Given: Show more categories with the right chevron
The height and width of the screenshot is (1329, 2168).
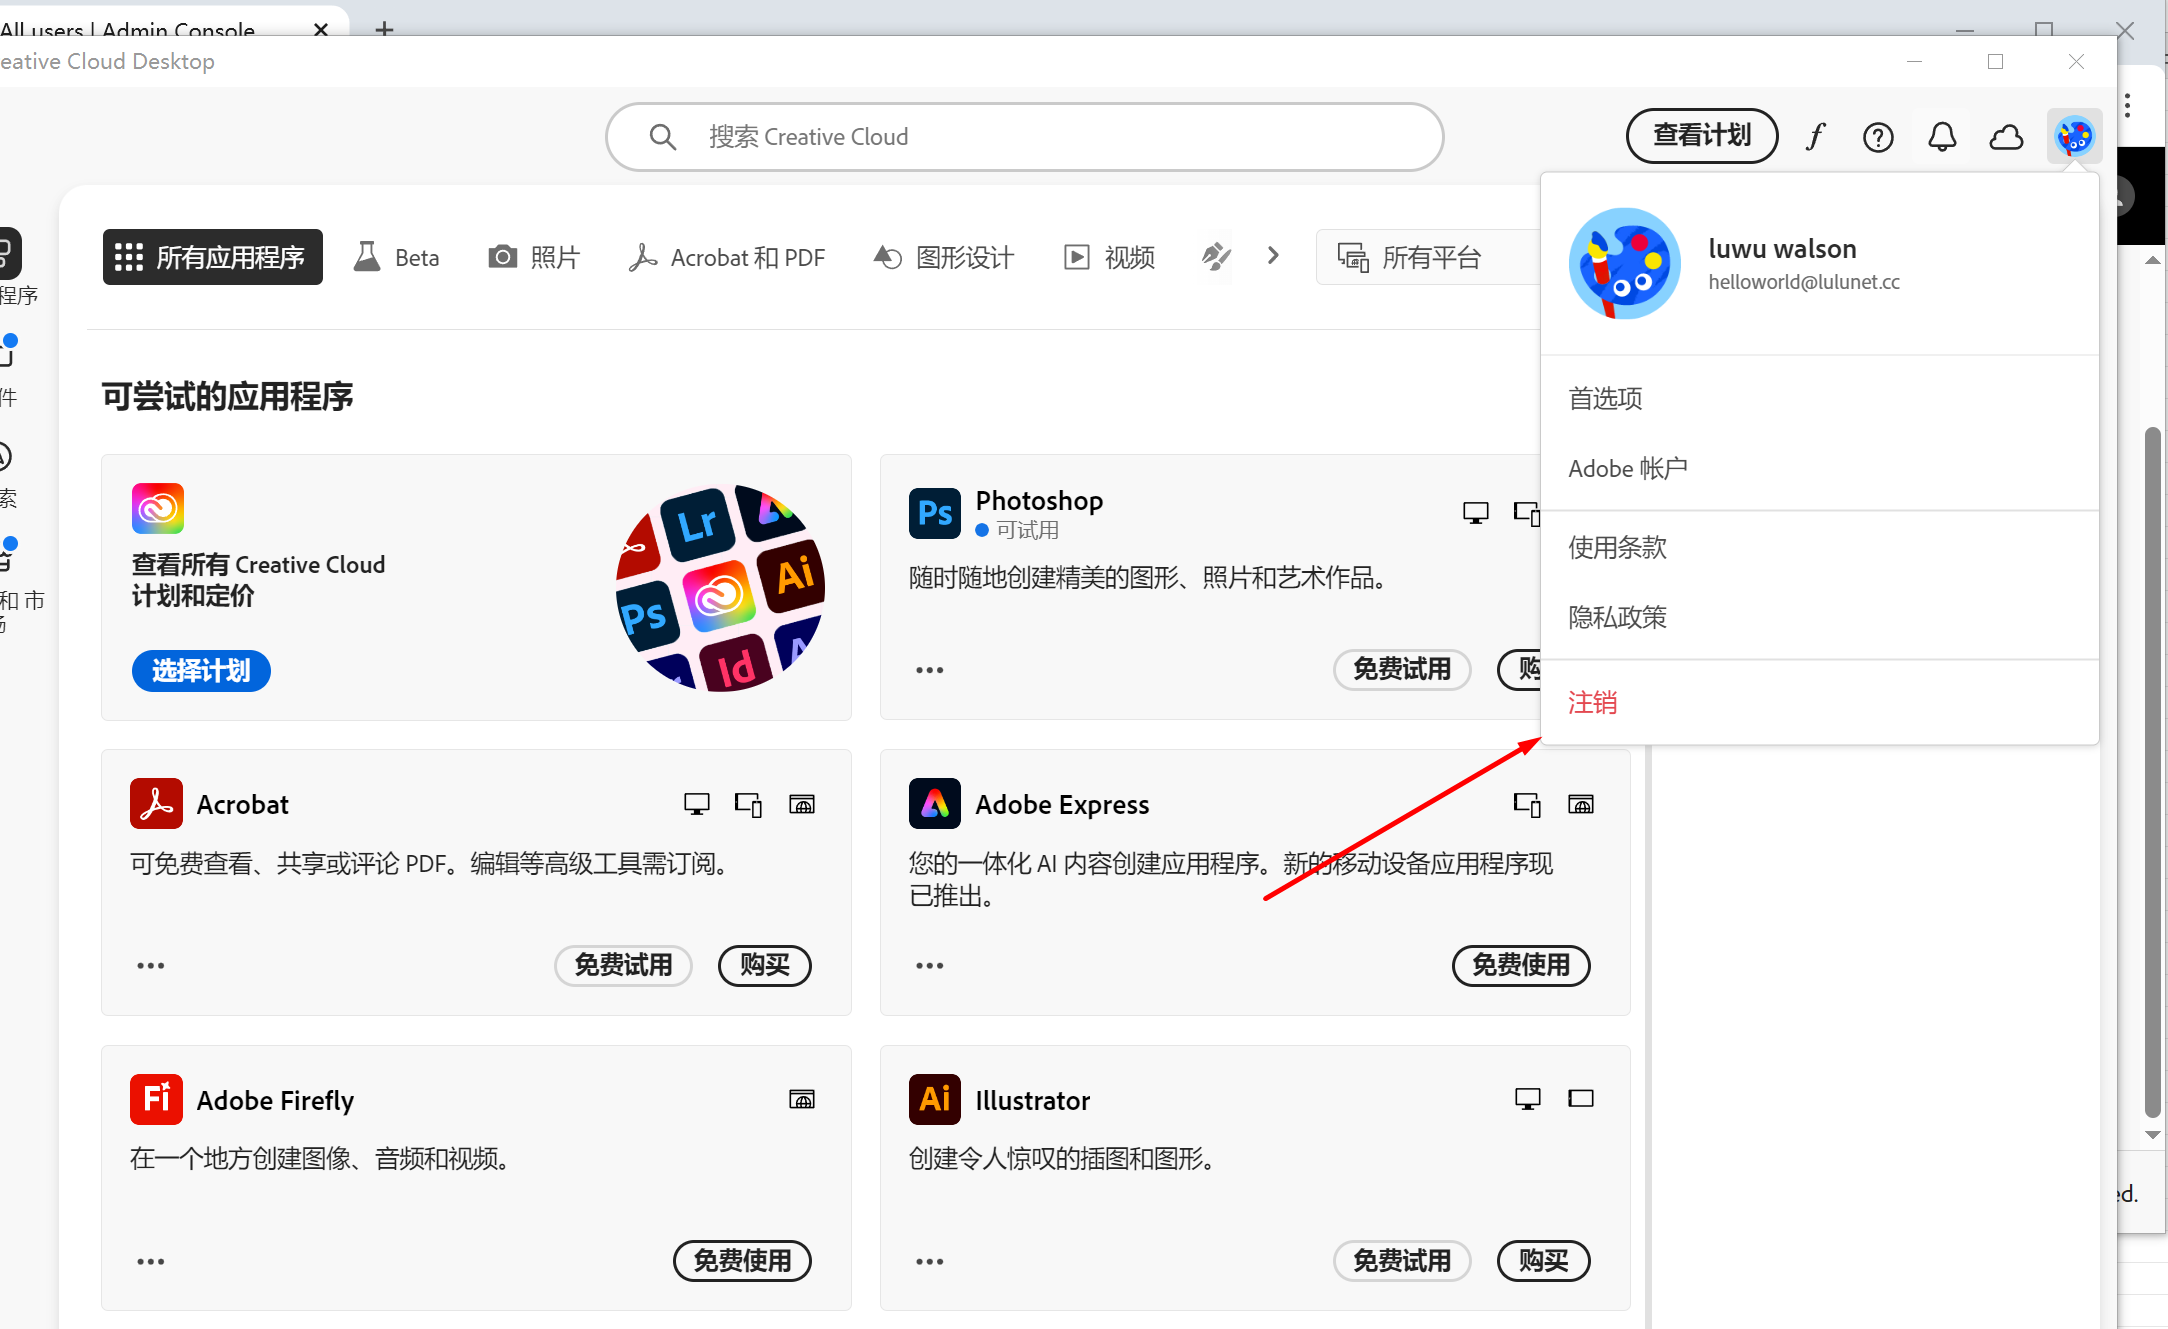Looking at the screenshot, I should point(1273,256).
